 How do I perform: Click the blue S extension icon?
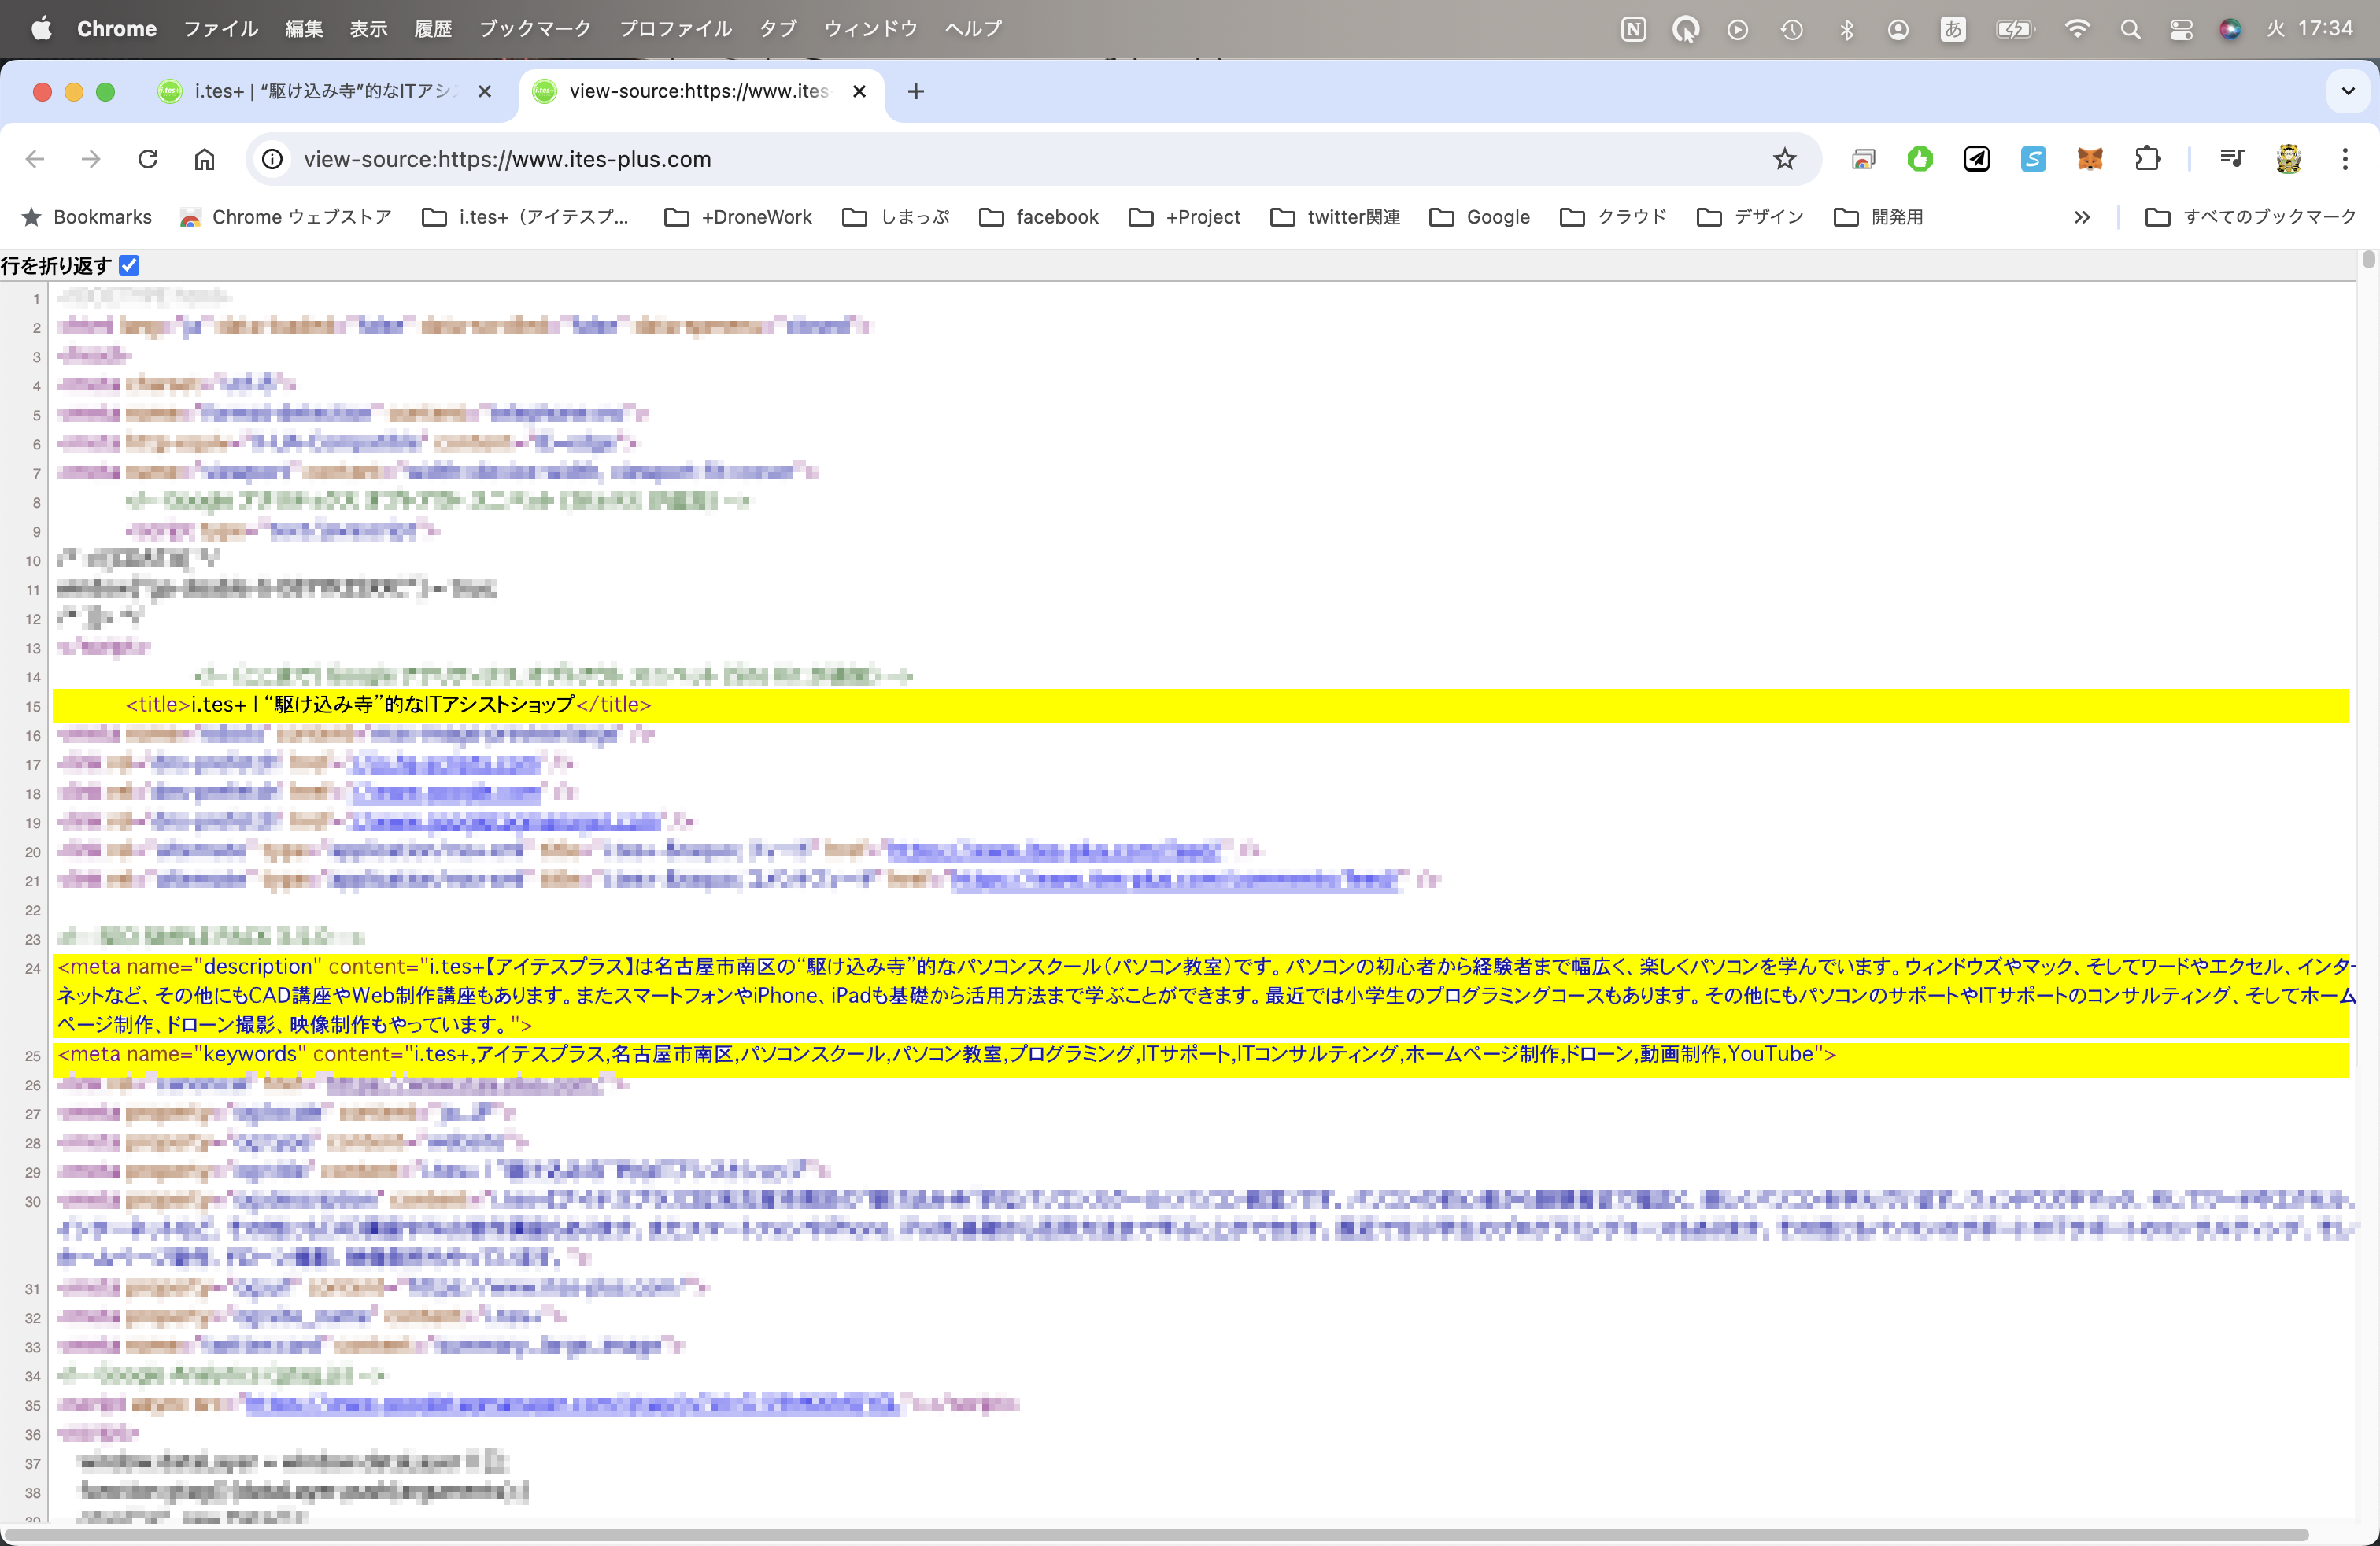click(2033, 159)
